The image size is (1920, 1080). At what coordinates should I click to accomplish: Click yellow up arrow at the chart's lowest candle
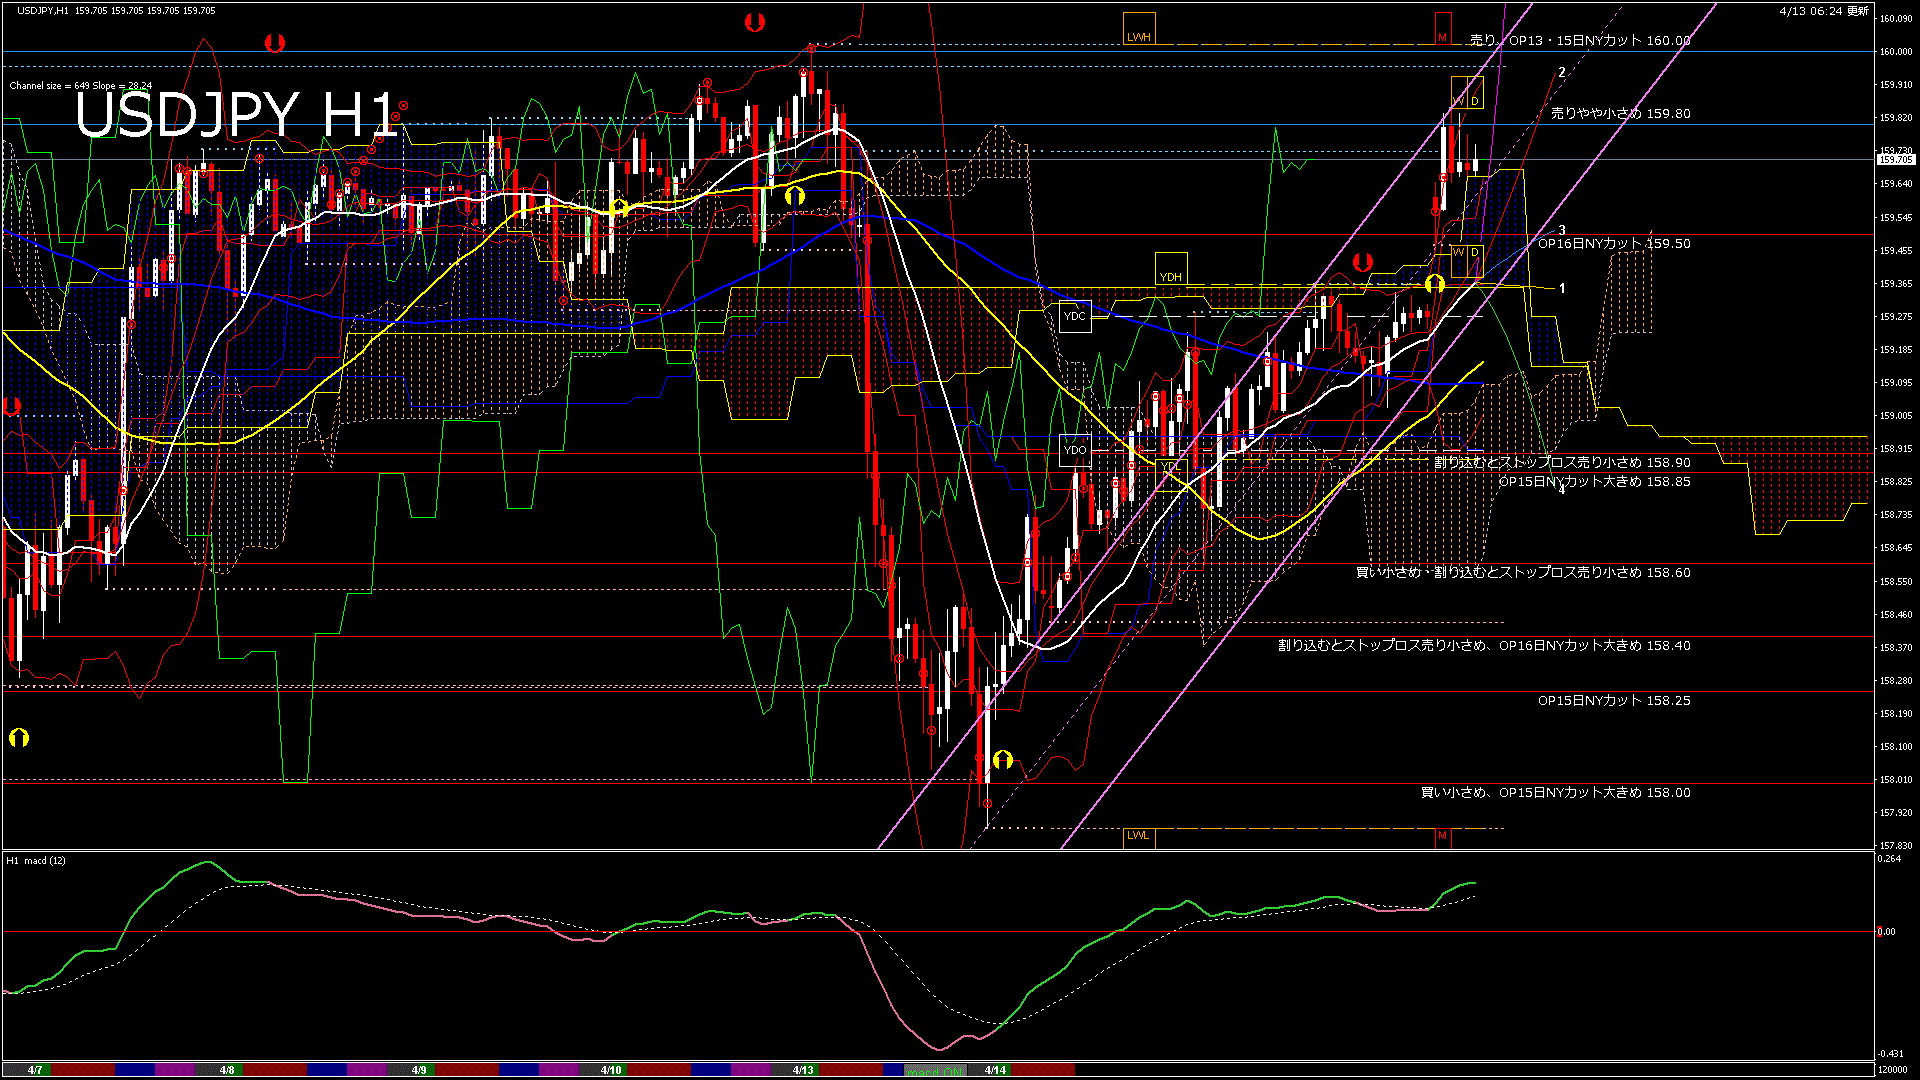point(1003,760)
